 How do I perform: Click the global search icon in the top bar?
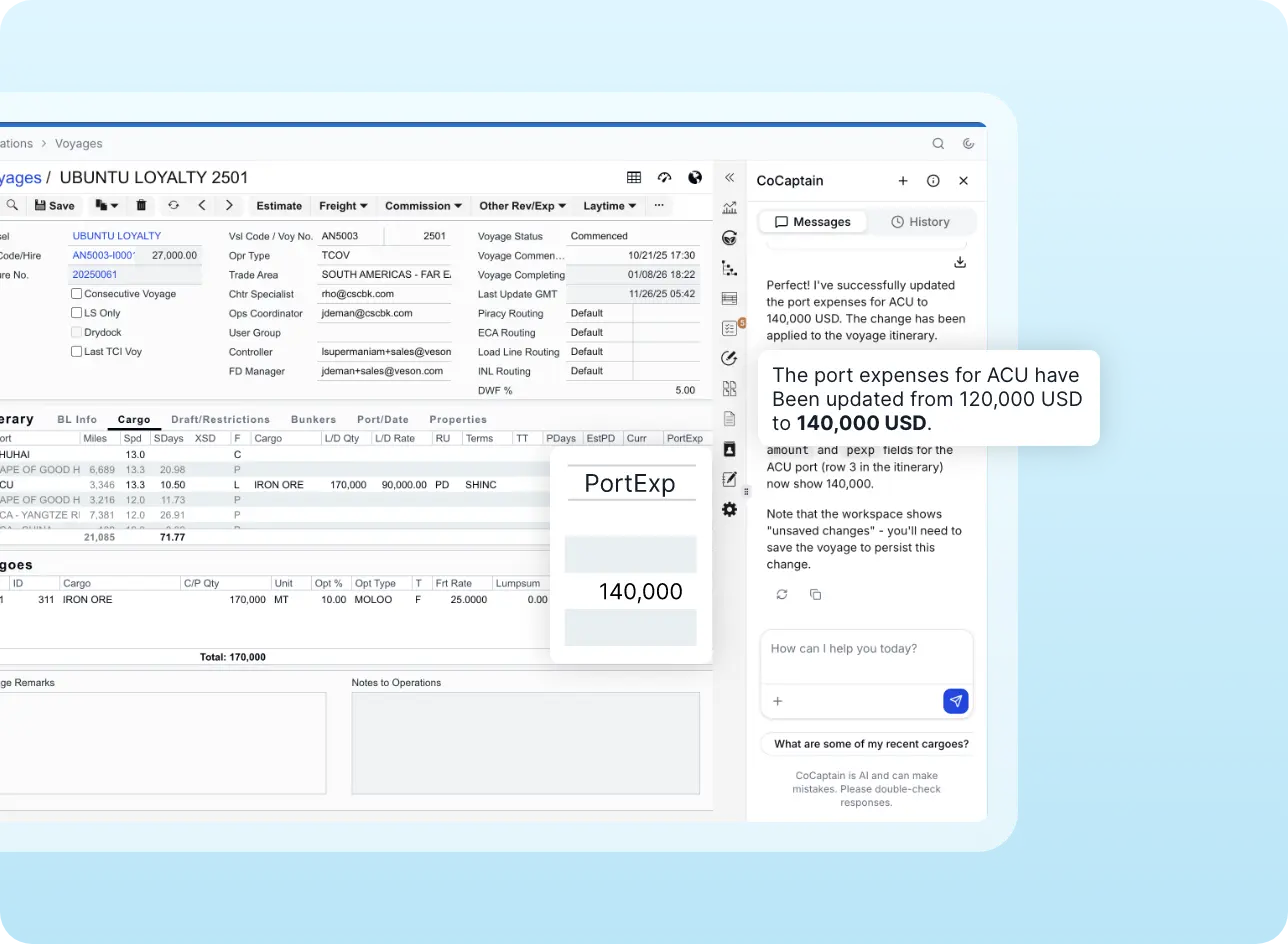tap(938, 143)
